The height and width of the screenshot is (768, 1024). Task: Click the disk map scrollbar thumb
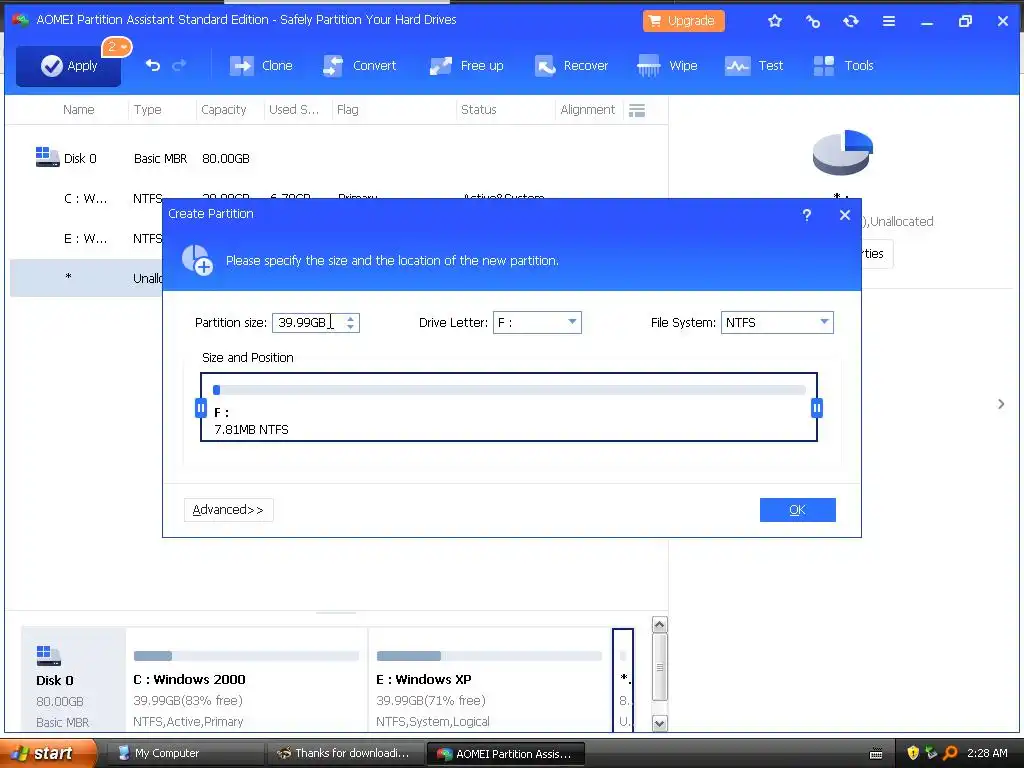click(x=660, y=667)
